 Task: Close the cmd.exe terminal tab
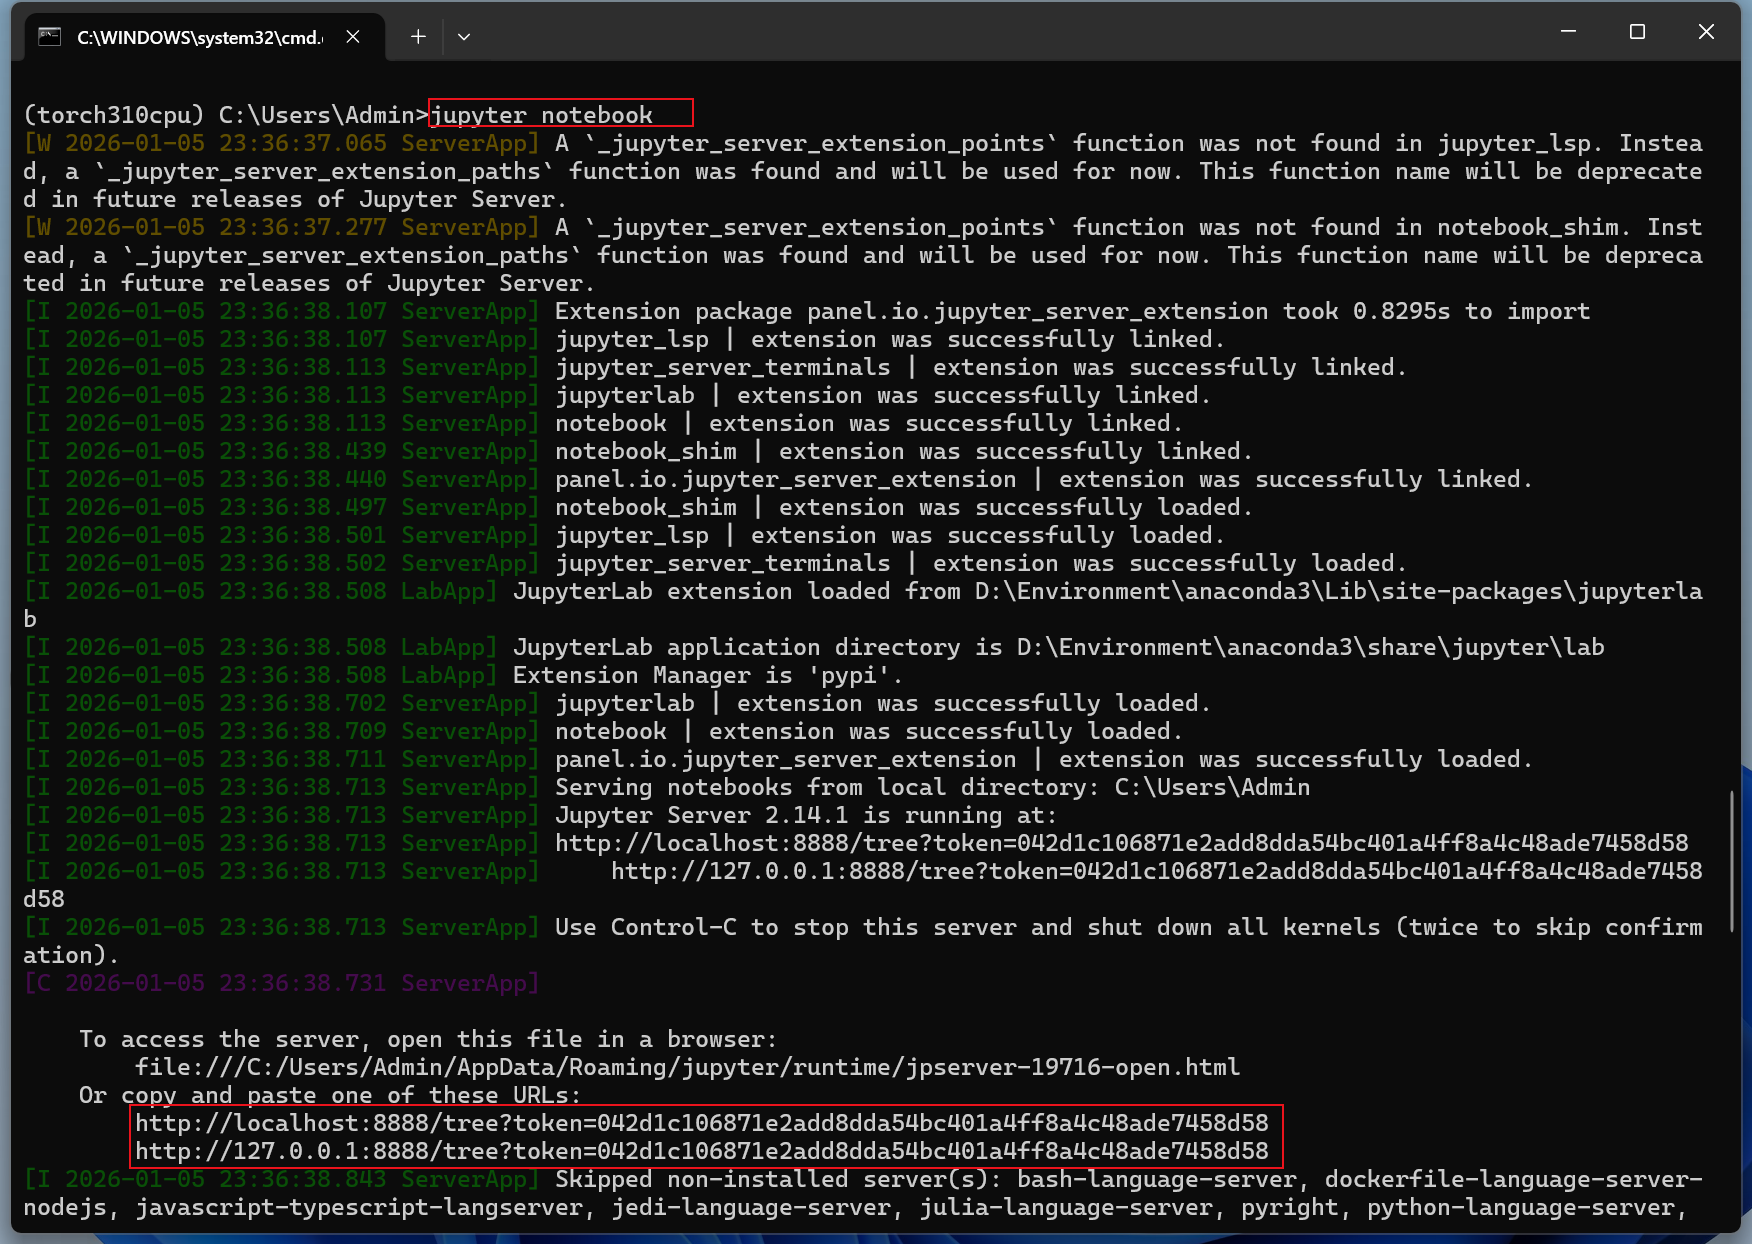tap(353, 37)
